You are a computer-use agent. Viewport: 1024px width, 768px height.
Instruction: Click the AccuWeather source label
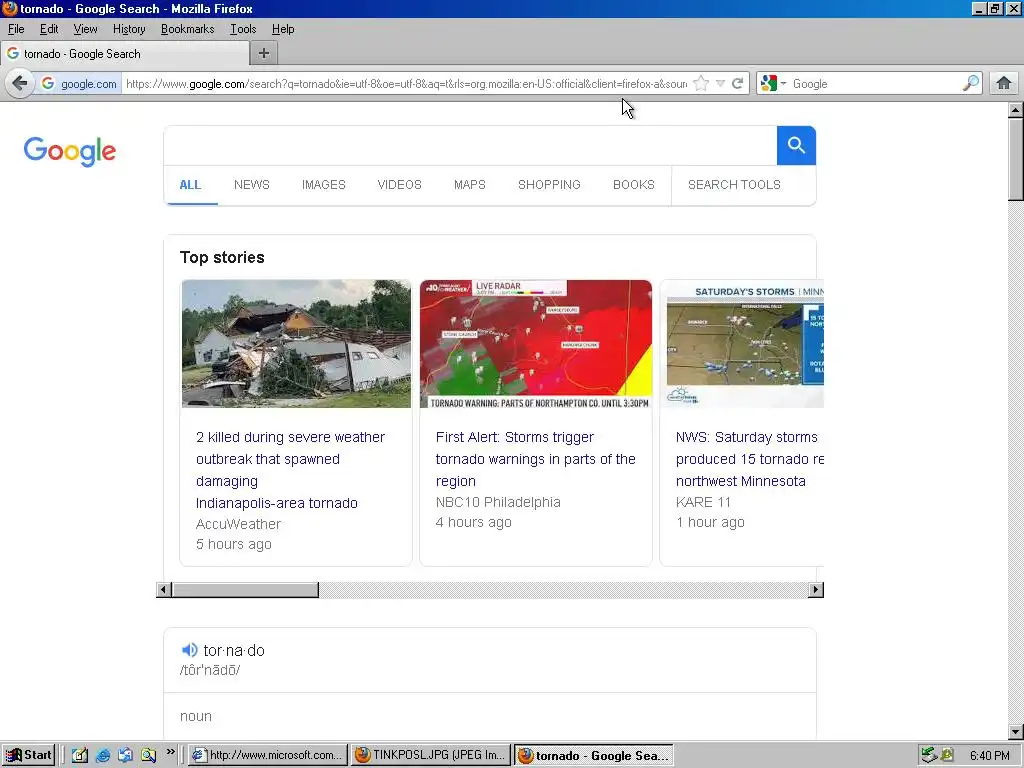[238, 524]
